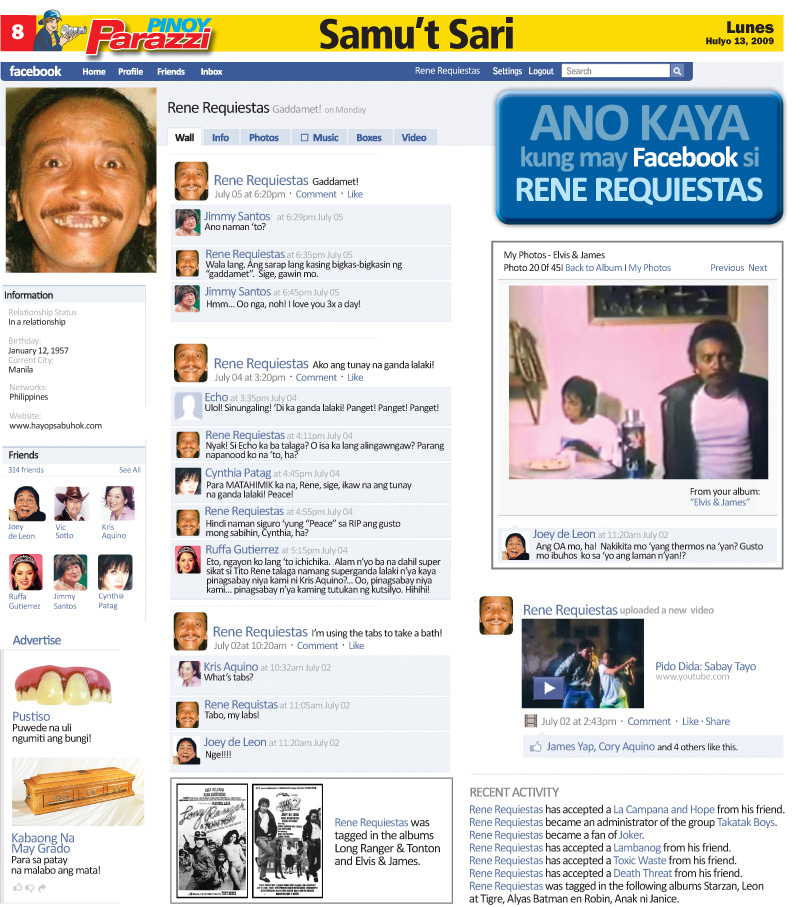The height and width of the screenshot is (907, 800).
Task: Open Rene Requiestas's large profile photo
Action: pos(81,180)
